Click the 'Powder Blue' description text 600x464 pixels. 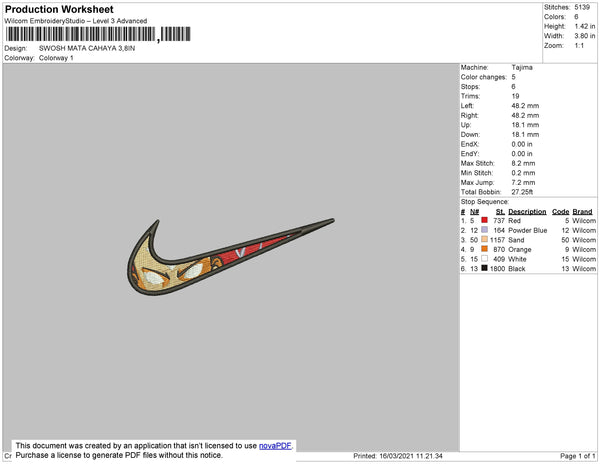(x=528, y=230)
